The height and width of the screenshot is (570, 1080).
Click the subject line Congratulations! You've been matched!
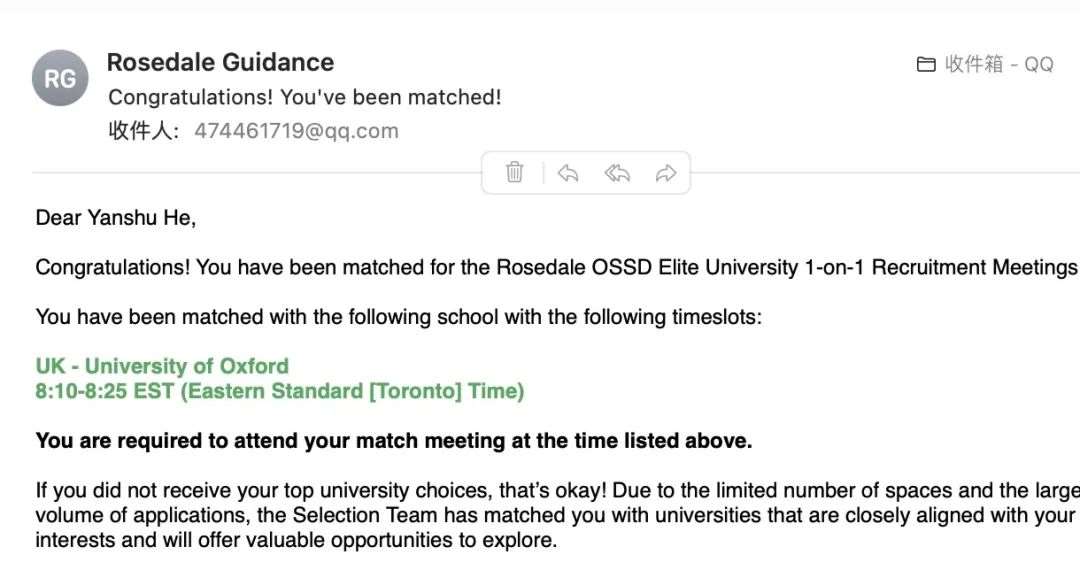(x=304, y=97)
